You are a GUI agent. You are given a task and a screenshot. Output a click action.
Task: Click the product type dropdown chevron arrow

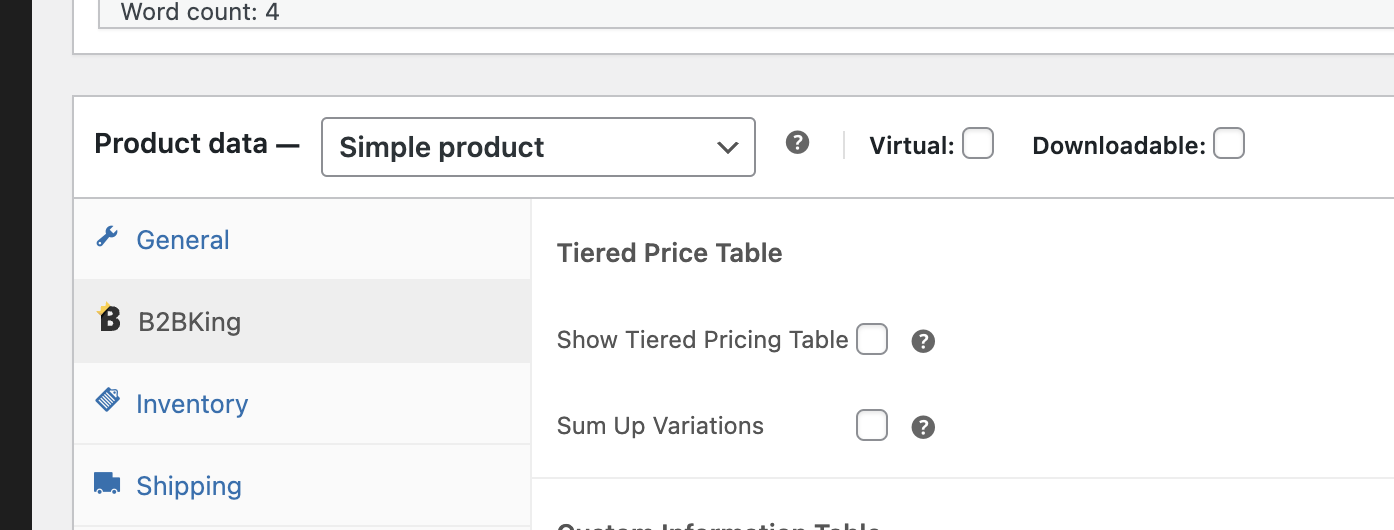(x=728, y=148)
